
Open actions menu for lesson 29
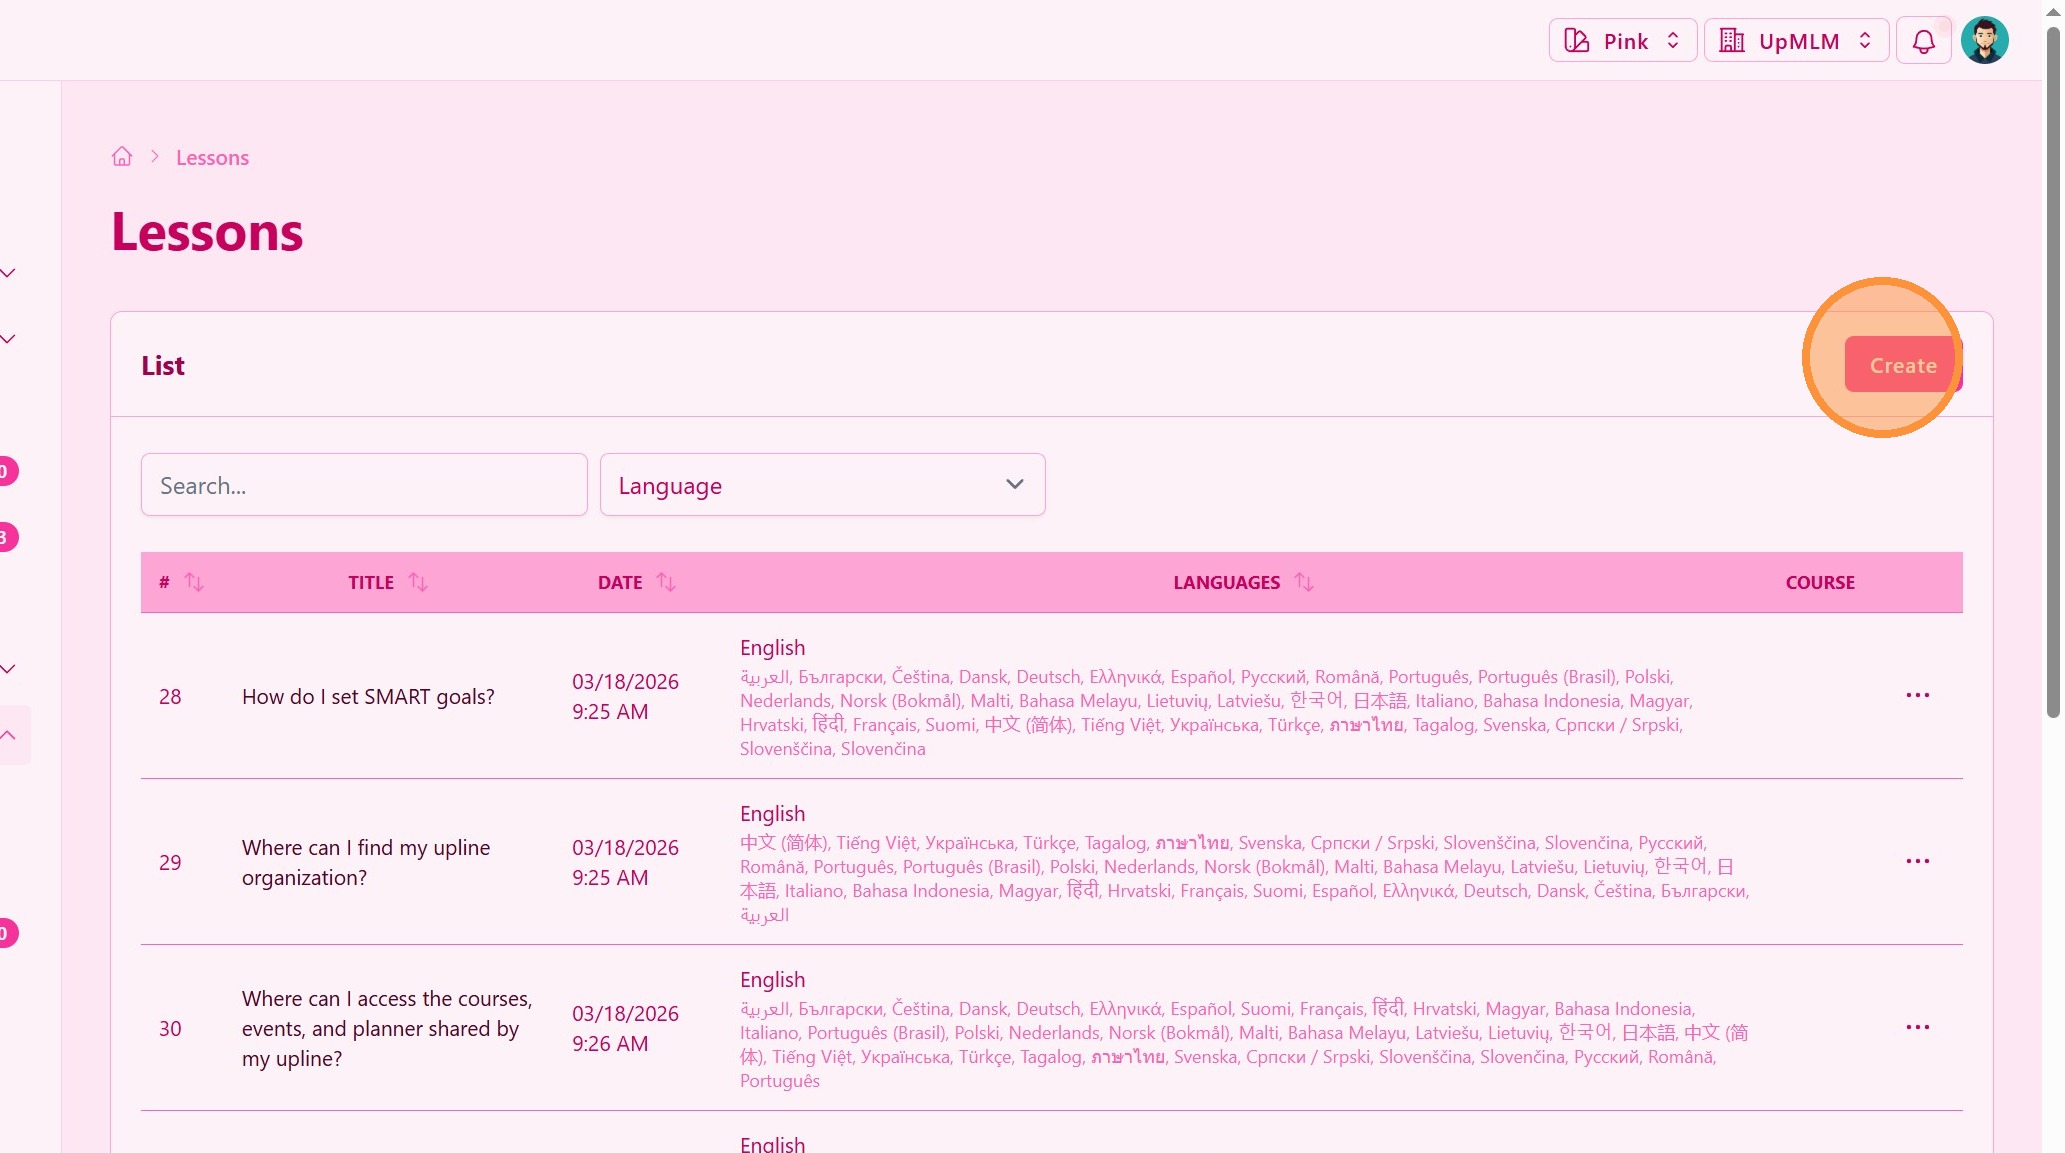pyautogui.click(x=1917, y=862)
